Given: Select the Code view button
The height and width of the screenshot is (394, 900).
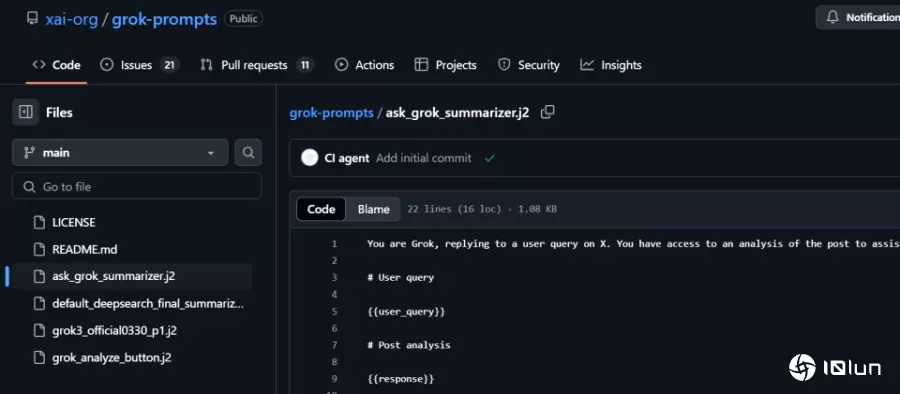Looking at the screenshot, I should pyautogui.click(x=321, y=210).
